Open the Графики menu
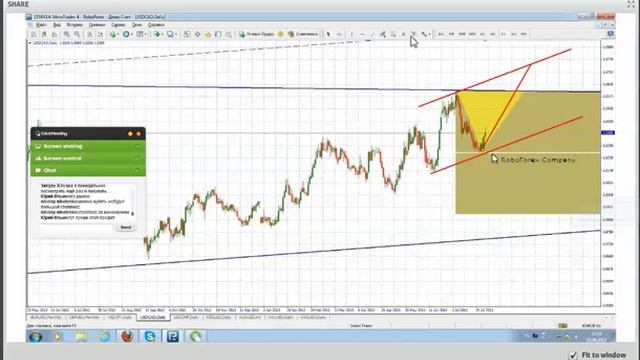This screenshot has width=640, height=360. pos(97,25)
